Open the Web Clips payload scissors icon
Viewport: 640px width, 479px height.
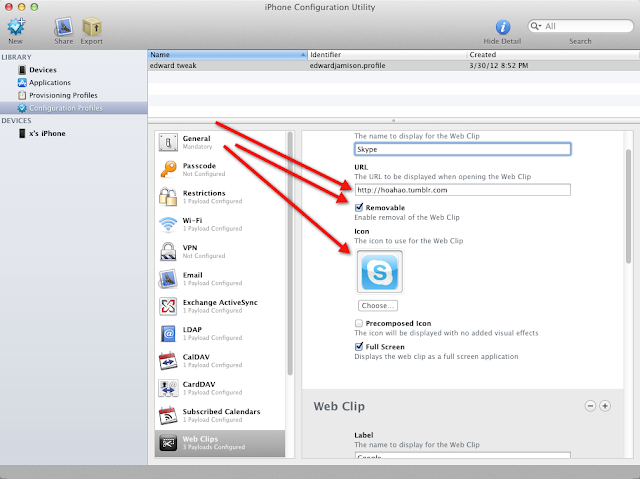pos(168,443)
